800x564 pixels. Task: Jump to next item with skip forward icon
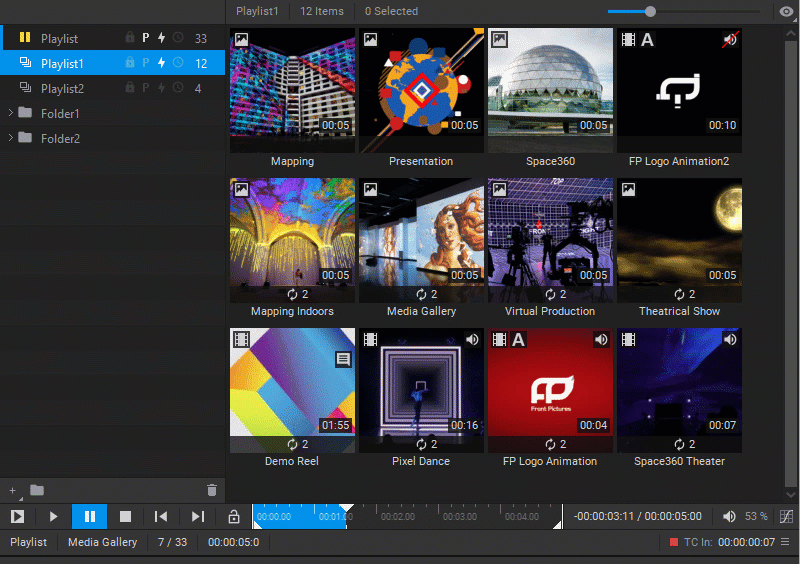pos(197,517)
